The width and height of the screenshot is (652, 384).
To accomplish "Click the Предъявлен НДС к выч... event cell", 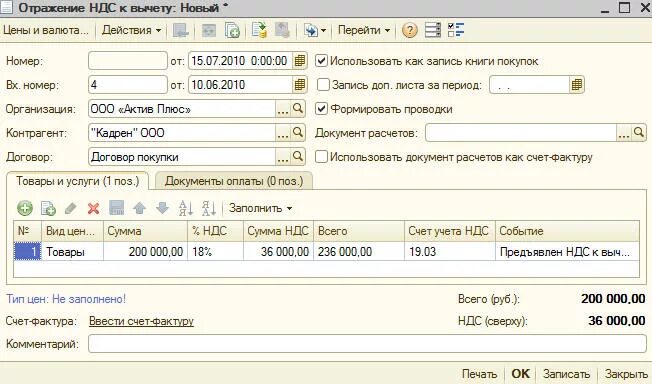I will 567,252.
